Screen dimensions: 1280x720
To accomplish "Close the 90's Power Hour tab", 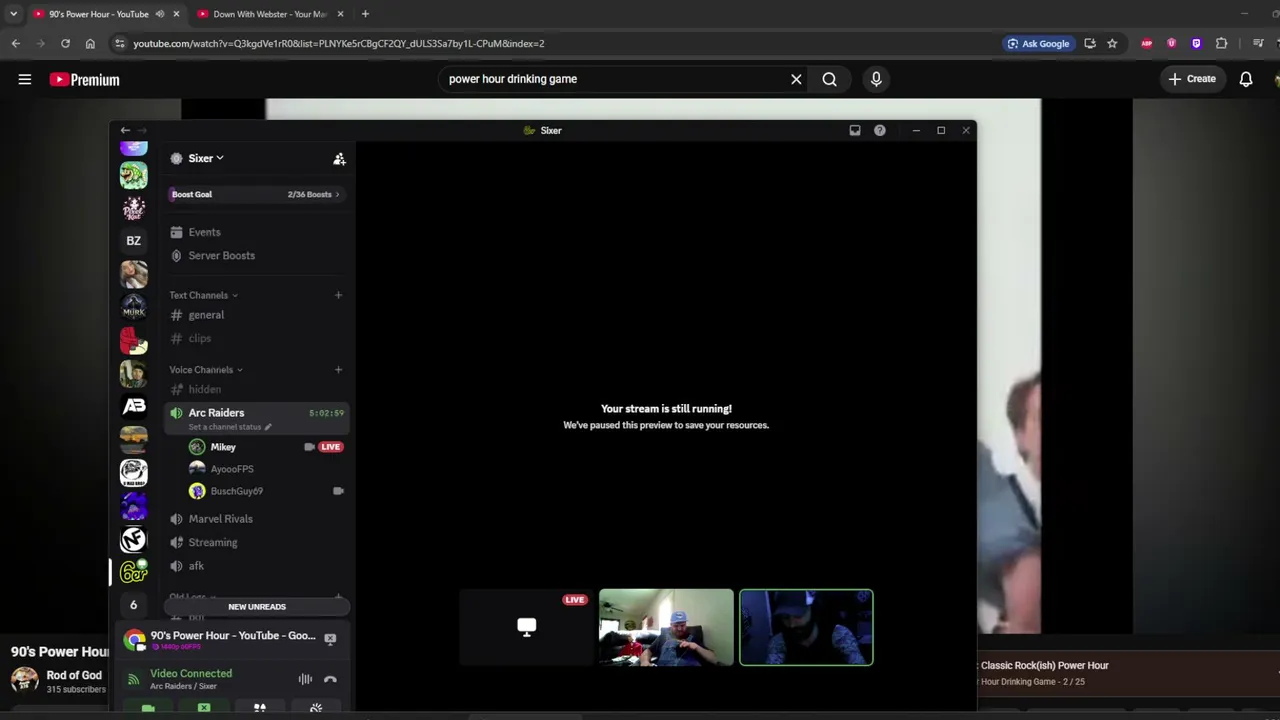I will (176, 14).
